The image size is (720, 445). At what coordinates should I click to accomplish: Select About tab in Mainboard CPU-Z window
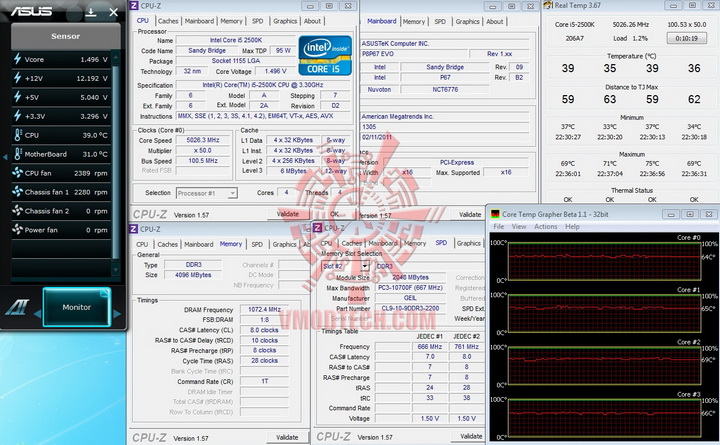495,22
